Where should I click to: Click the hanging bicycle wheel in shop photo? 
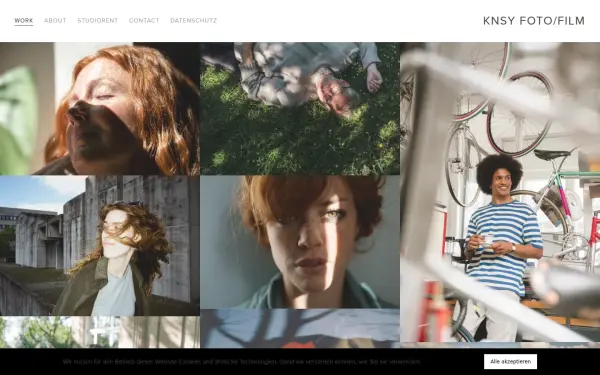tap(519, 114)
